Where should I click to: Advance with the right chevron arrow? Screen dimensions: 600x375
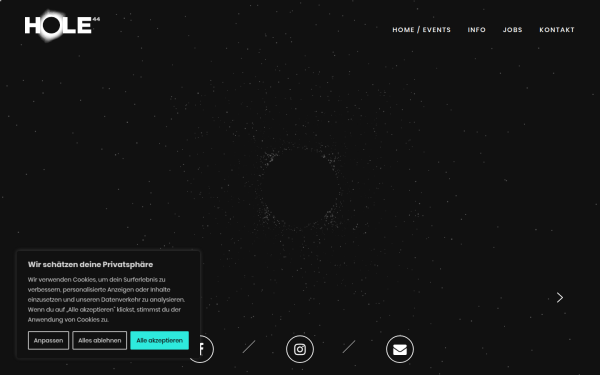pos(560,298)
